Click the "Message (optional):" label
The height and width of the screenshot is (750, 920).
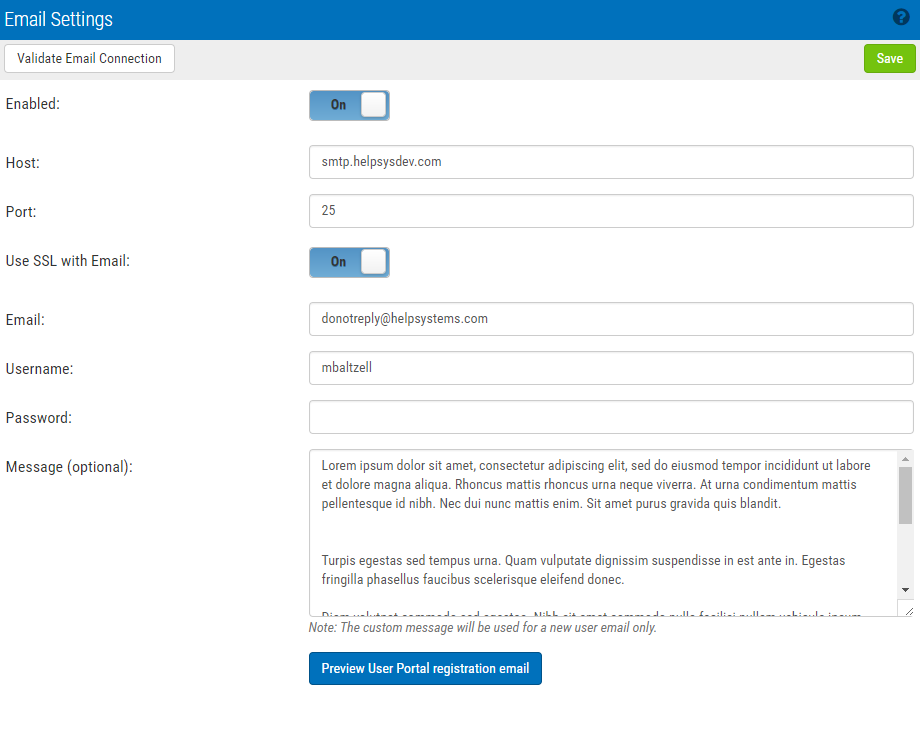[x=69, y=467]
